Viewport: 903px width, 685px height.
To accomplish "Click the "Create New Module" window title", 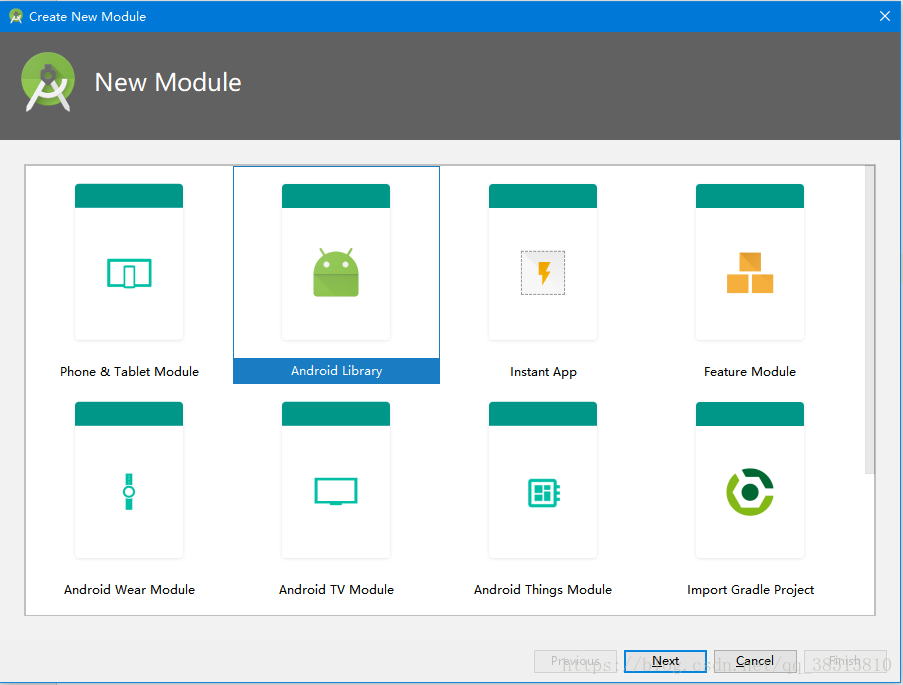I will tap(88, 17).
